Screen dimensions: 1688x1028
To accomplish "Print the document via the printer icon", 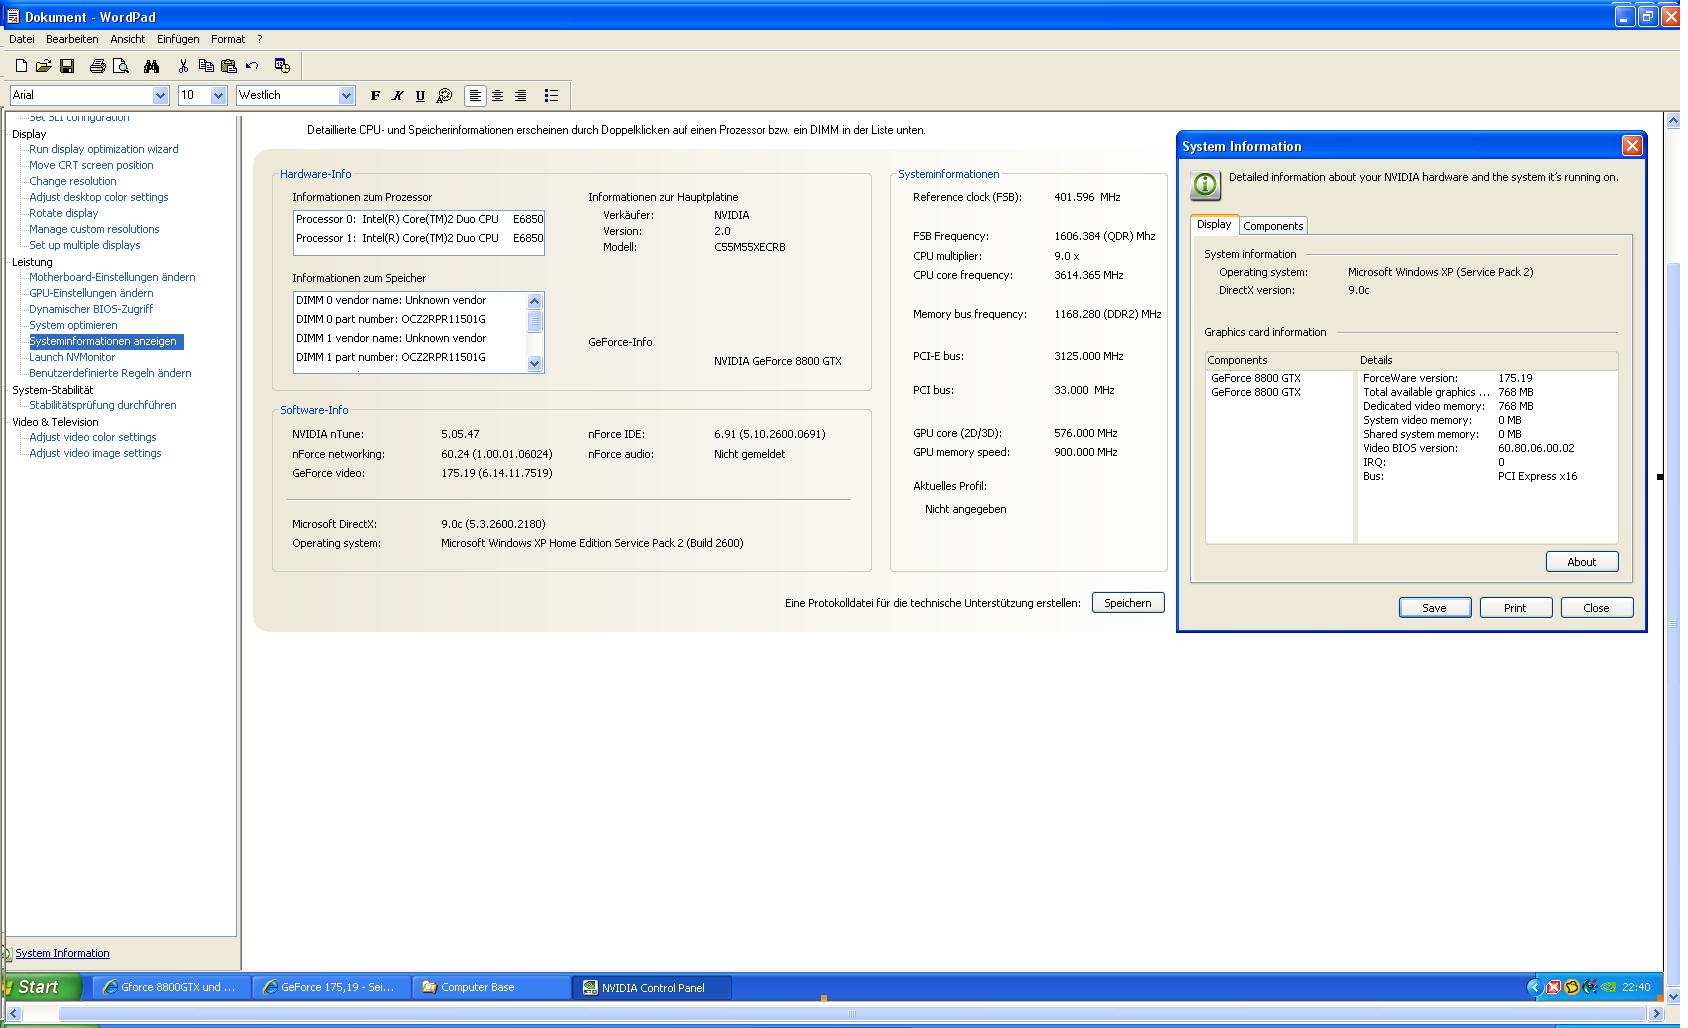I will 97,66.
